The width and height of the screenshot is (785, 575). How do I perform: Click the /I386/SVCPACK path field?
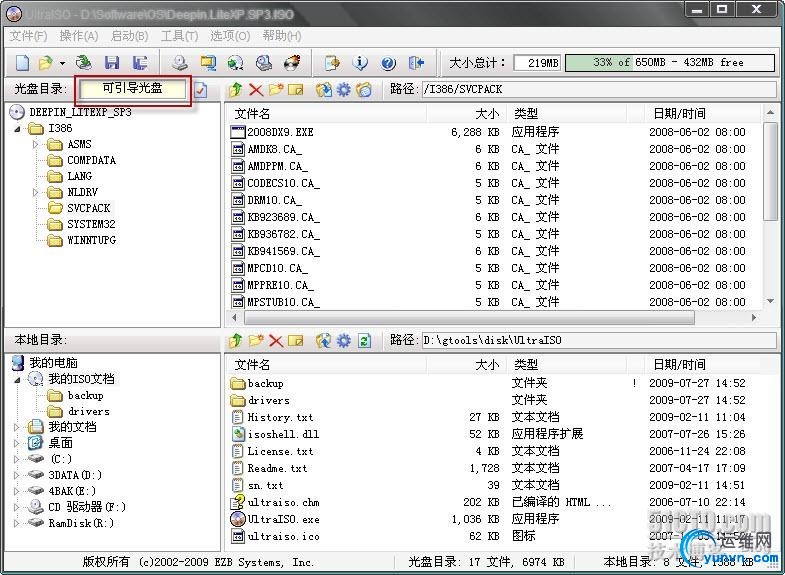[599, 90]
